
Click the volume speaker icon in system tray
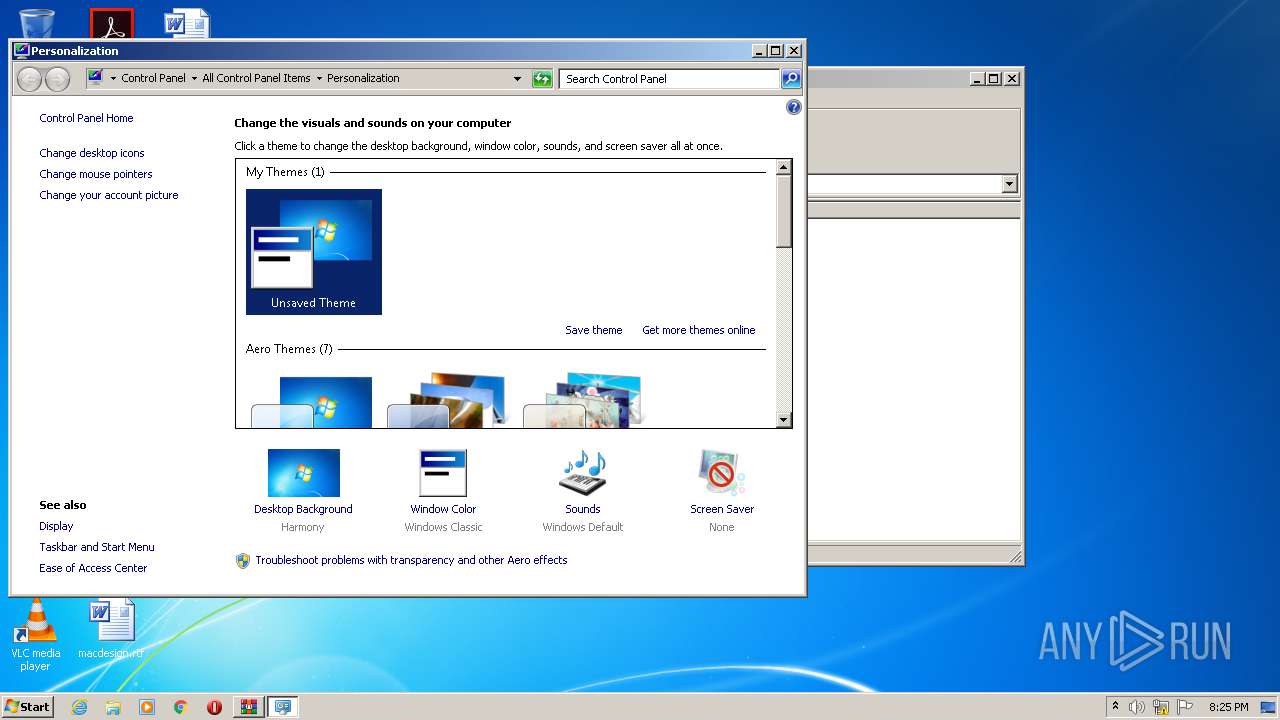1137,707
